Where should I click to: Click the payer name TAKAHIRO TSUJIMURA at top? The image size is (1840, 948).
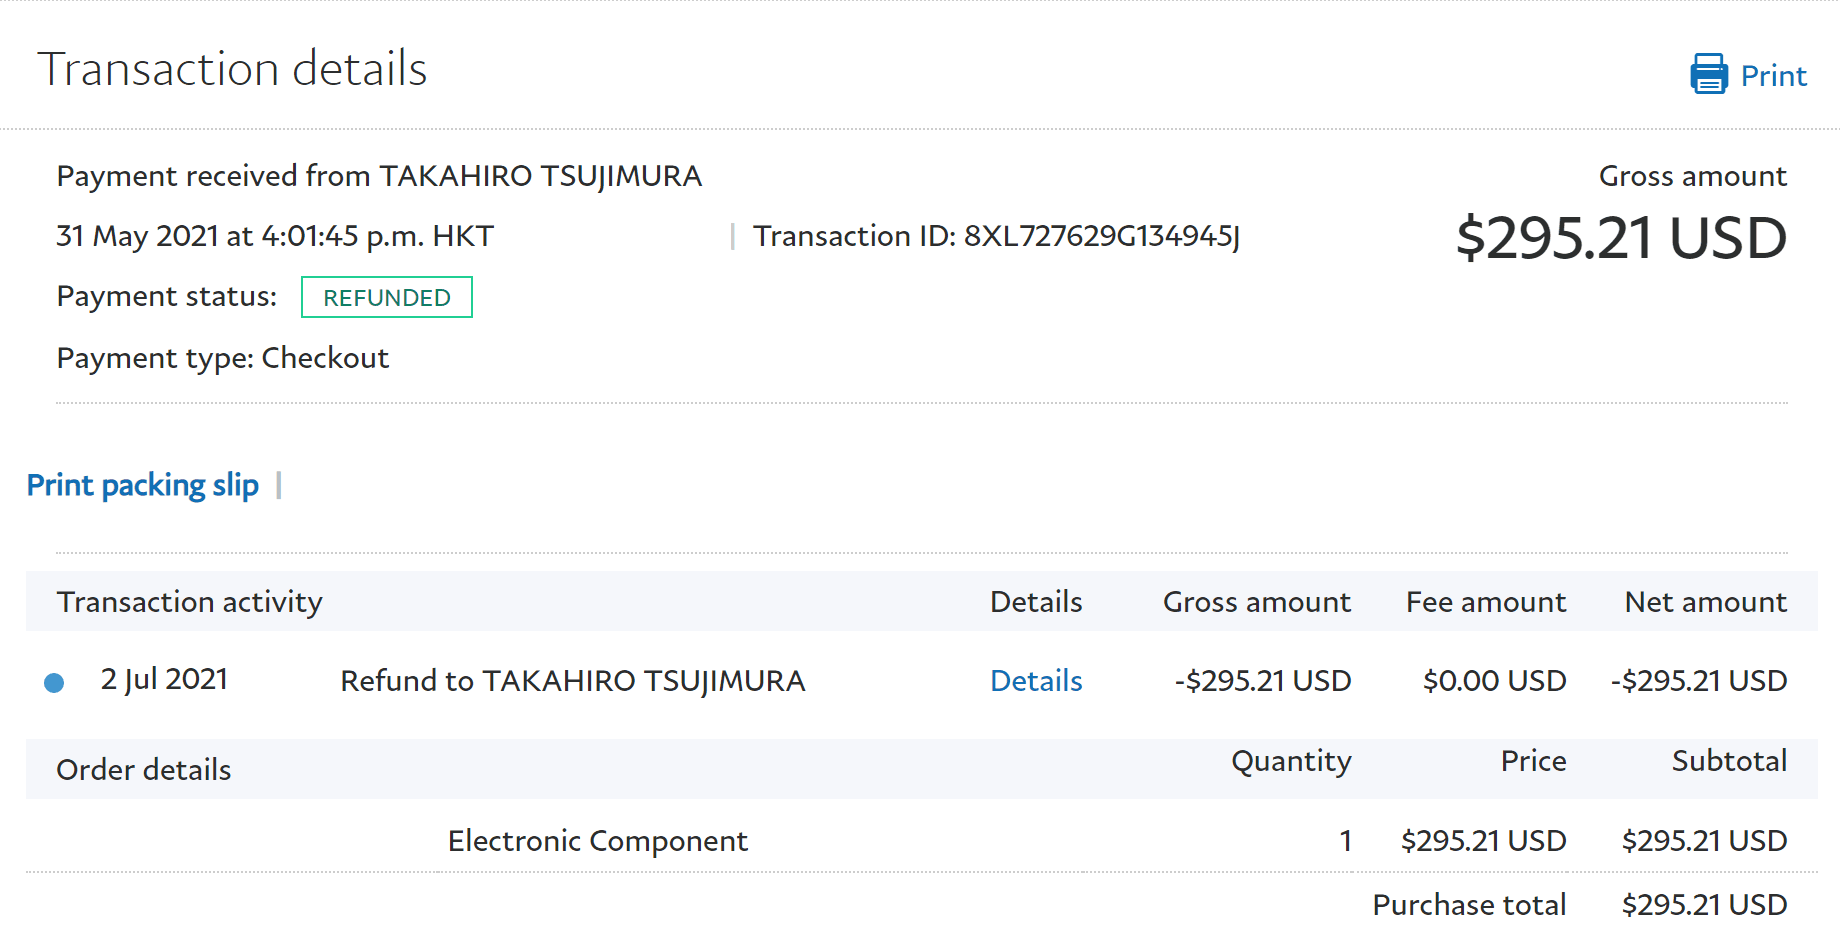coord(540,176)
